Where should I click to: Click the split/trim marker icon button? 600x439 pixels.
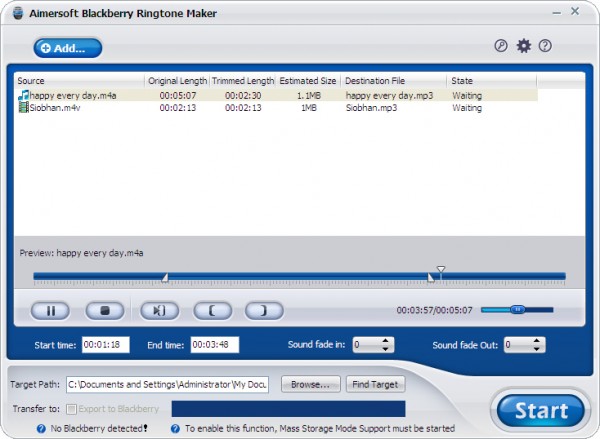coord(158,310)
